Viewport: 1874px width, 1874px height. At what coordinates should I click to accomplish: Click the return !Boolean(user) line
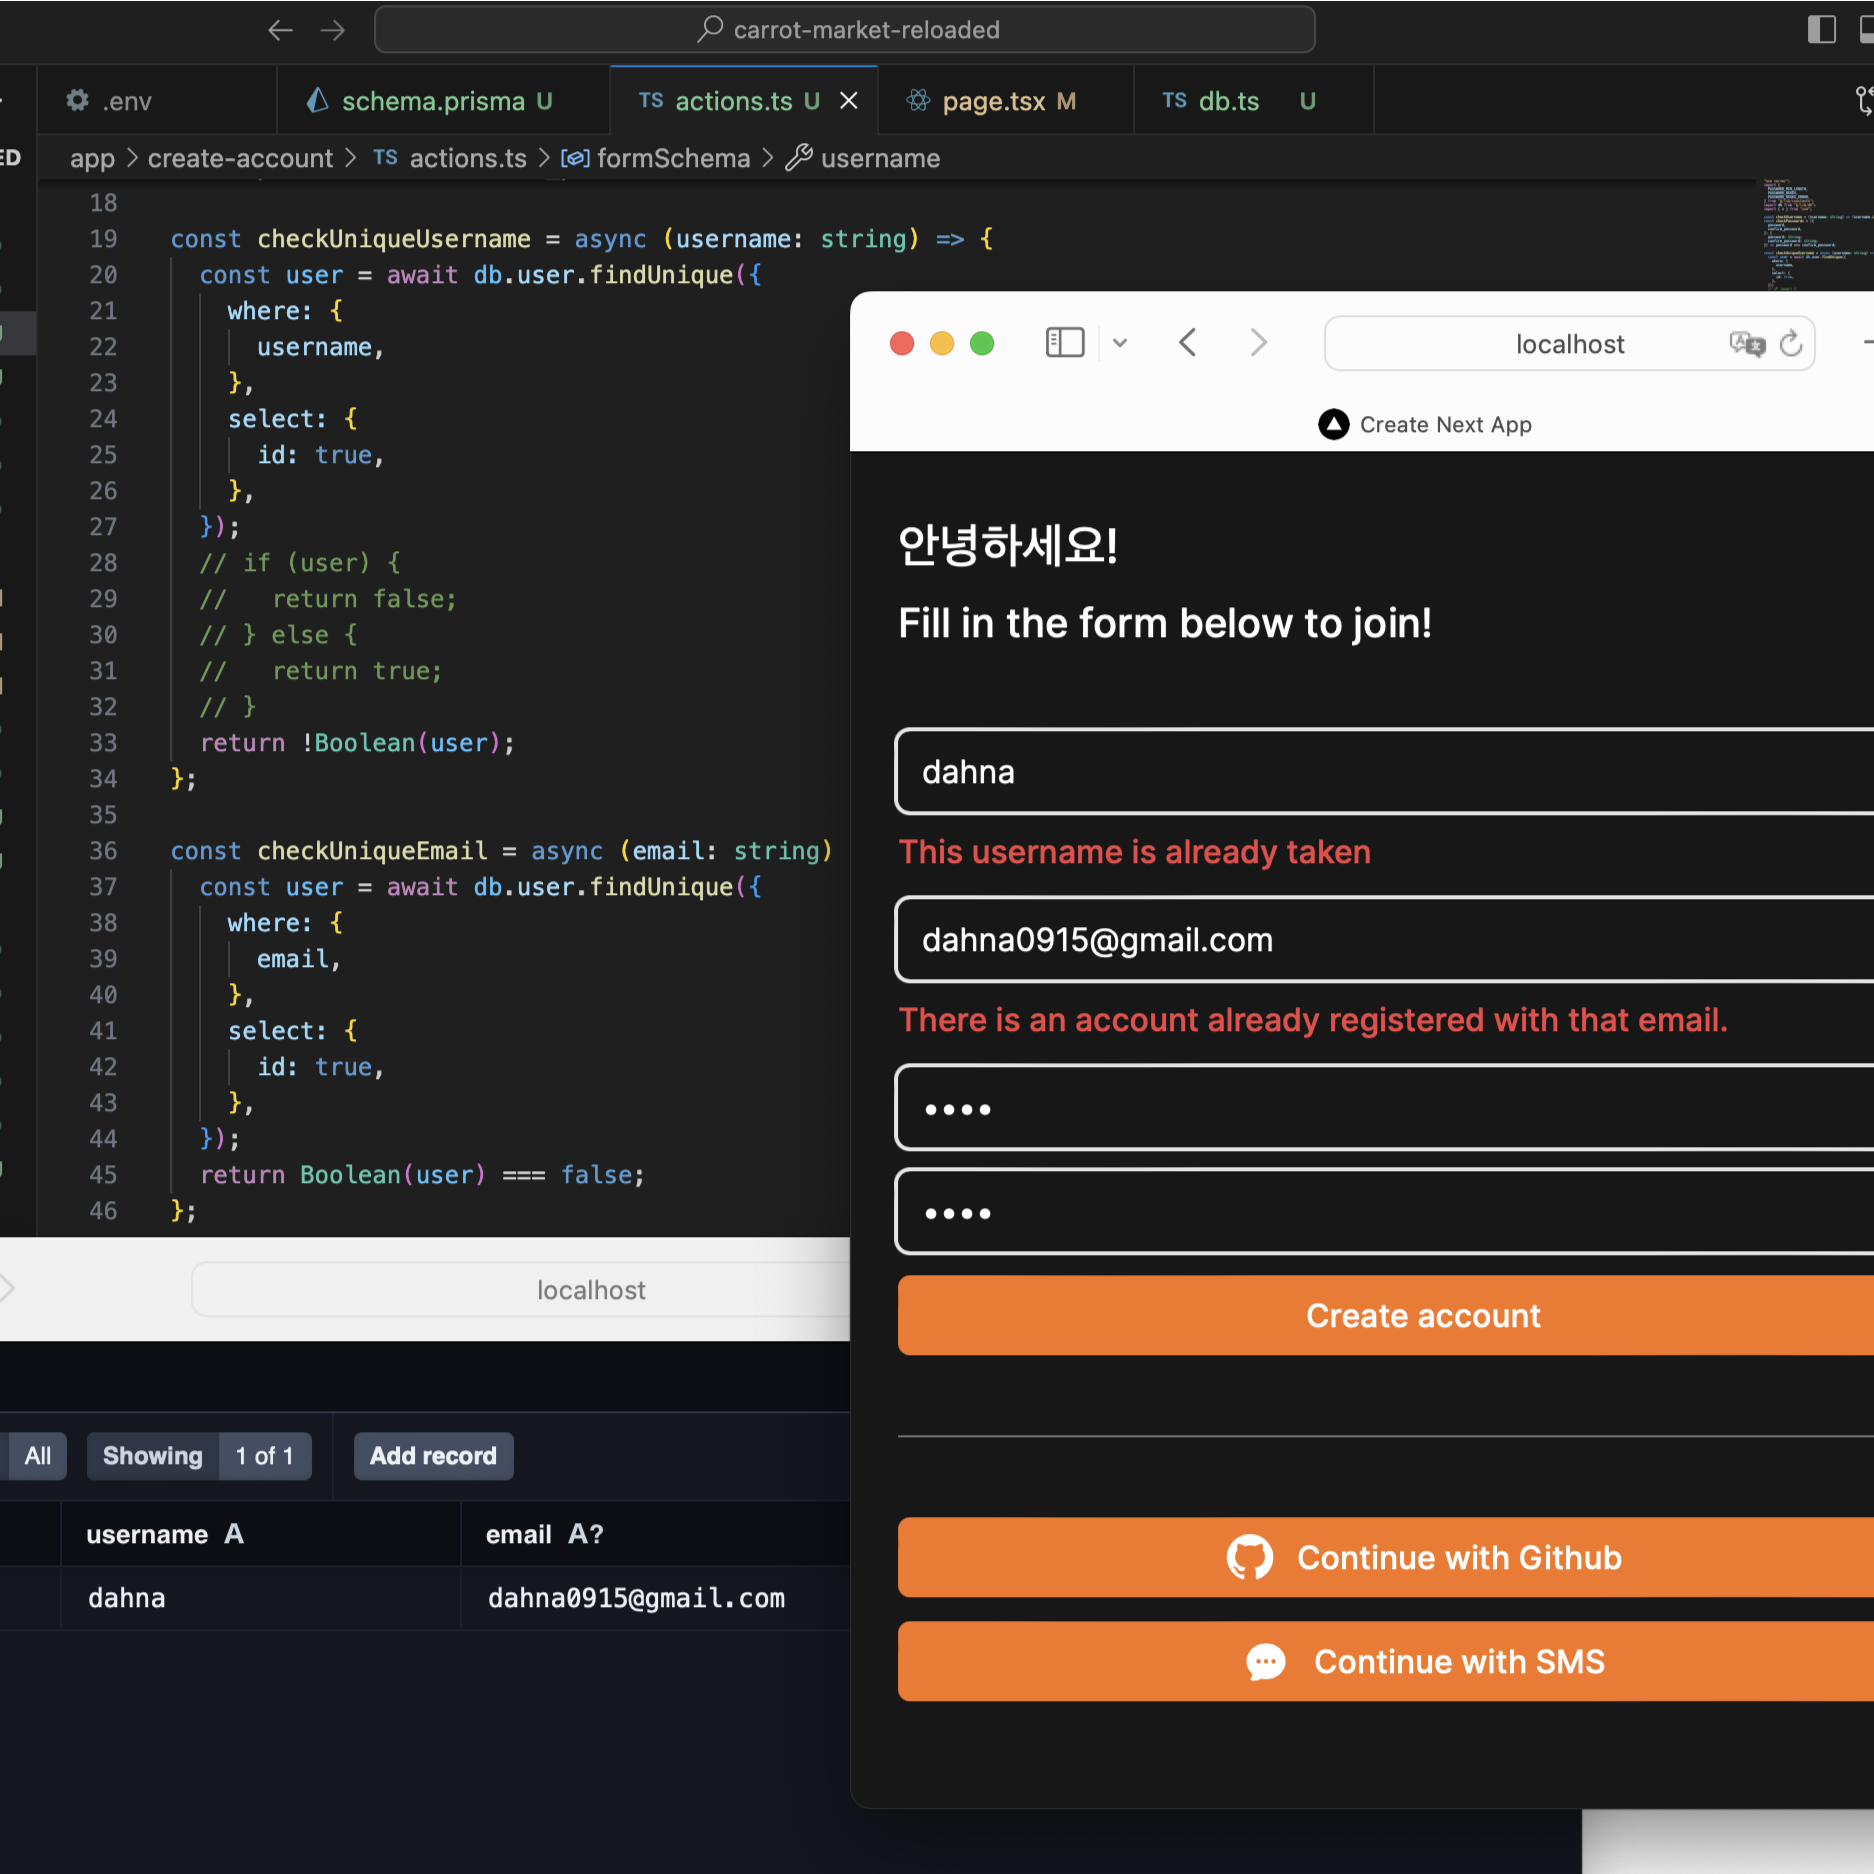tap(358, 743)
